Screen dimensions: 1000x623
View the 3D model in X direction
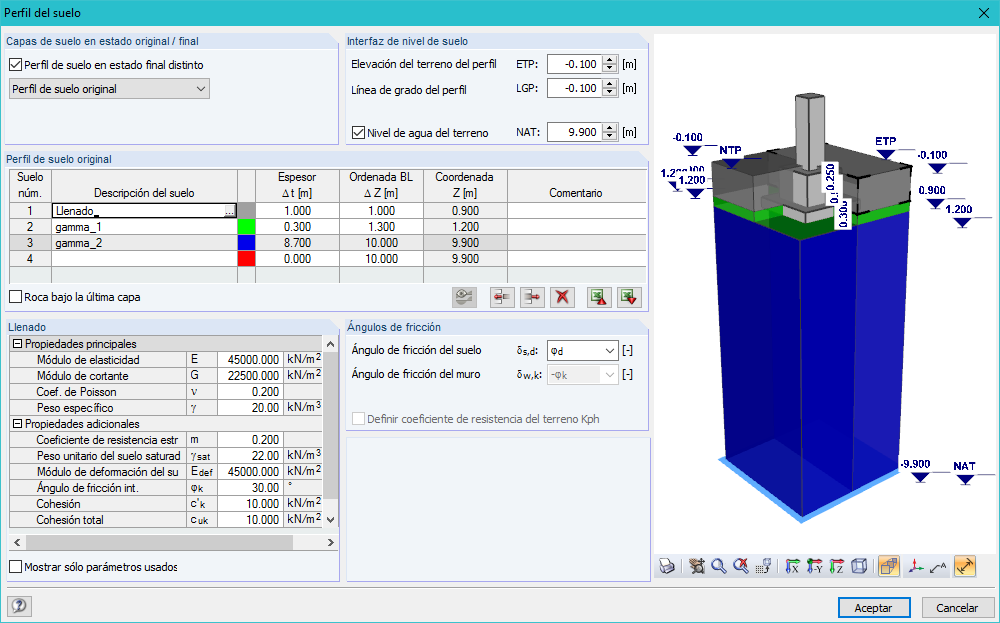click(x=792, y=566)
